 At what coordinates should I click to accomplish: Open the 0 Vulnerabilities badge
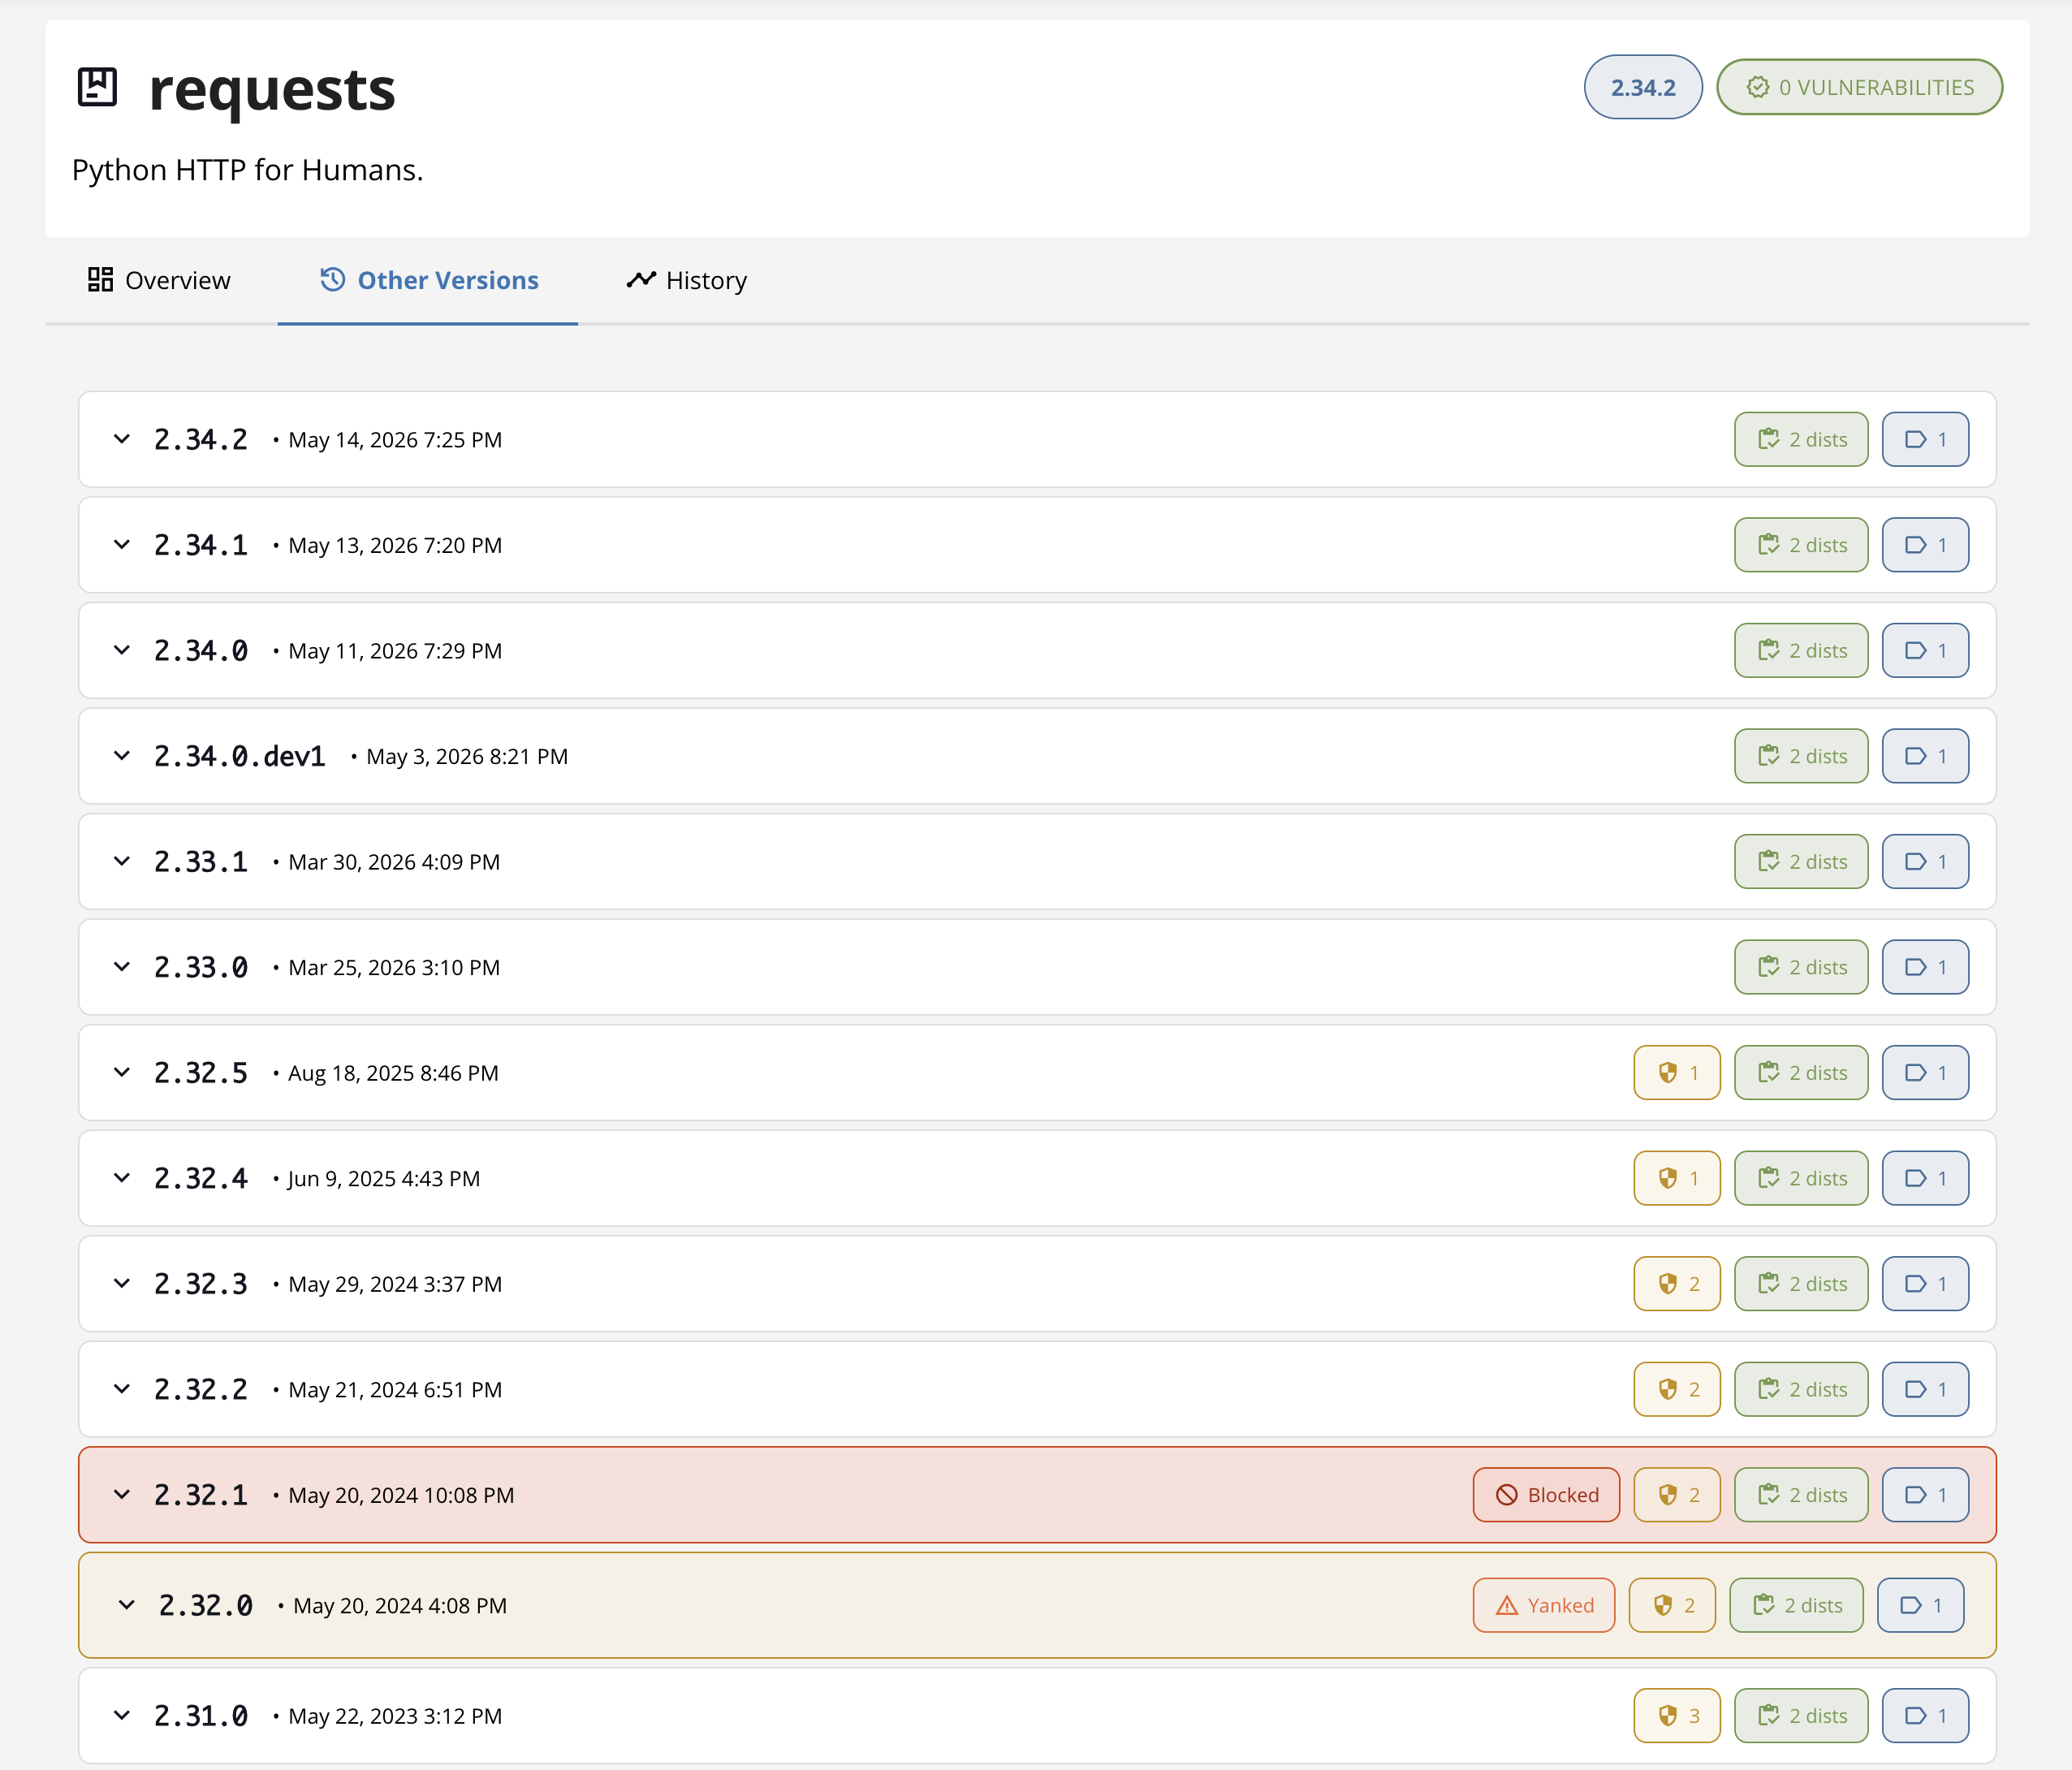tap(1860, 87)
